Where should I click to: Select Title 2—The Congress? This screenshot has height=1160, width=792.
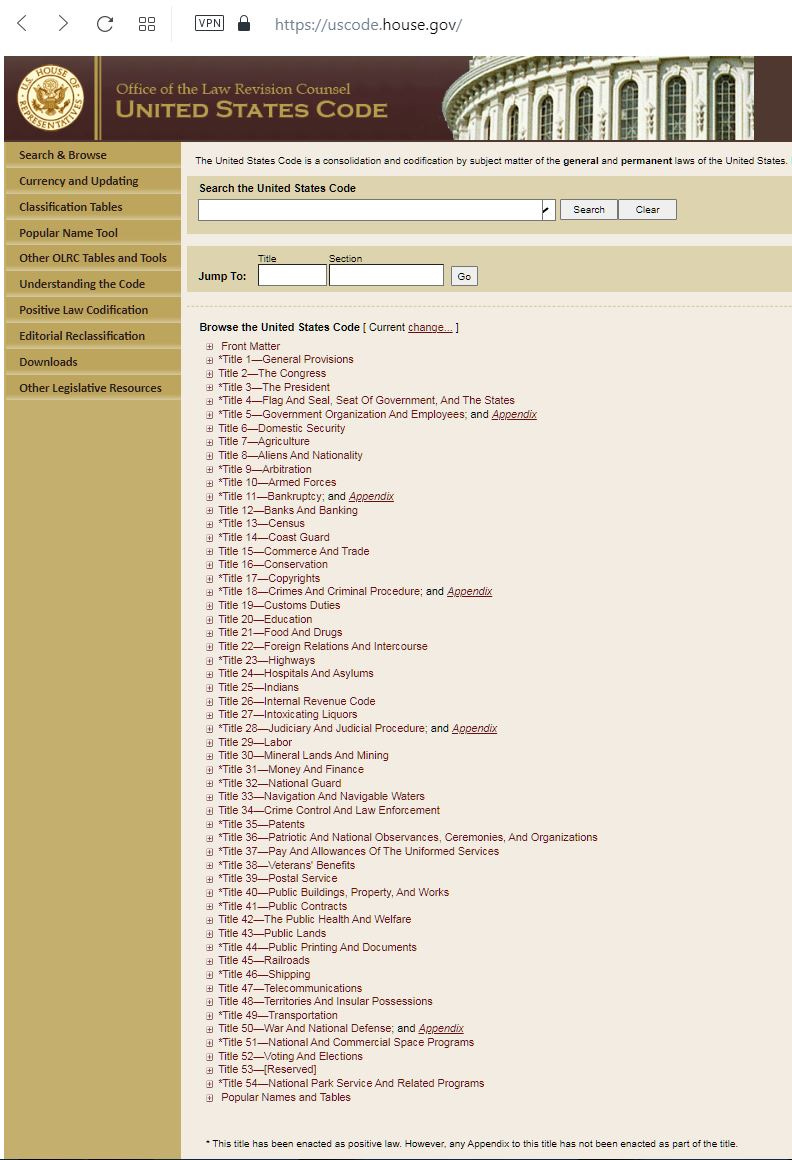272,373
